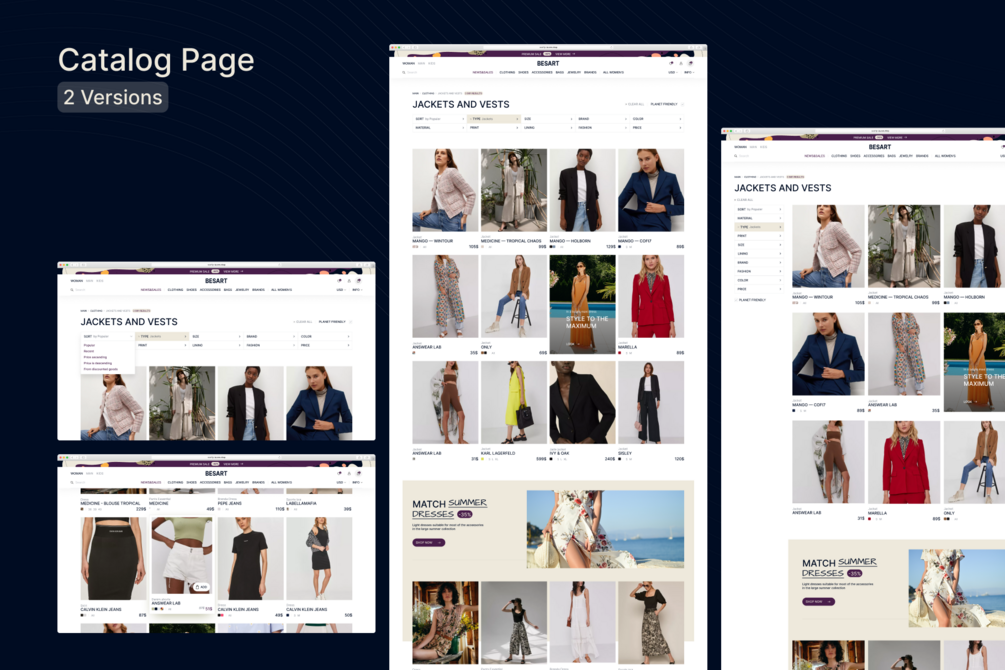Click the cart icon in the sort-menu window
This screenshot has width=1005, height=670.
(x=358, y=281)
